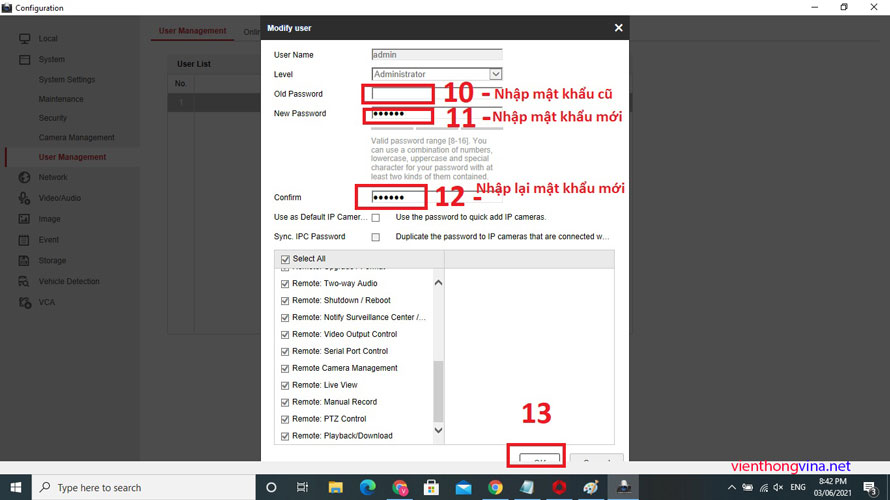
Task: Open the Local settings monitor icon
Action: click(x=24, y=39)
